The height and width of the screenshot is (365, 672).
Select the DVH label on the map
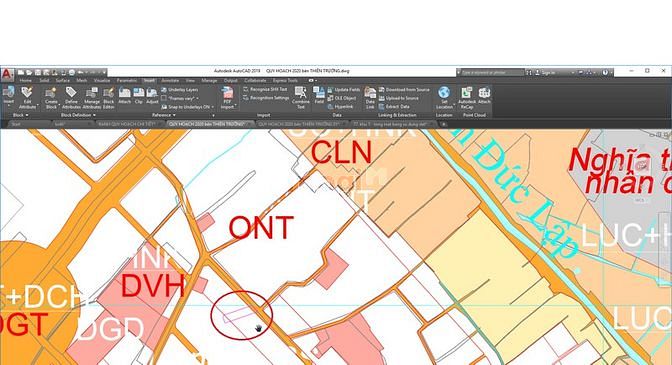click(153, 285)
